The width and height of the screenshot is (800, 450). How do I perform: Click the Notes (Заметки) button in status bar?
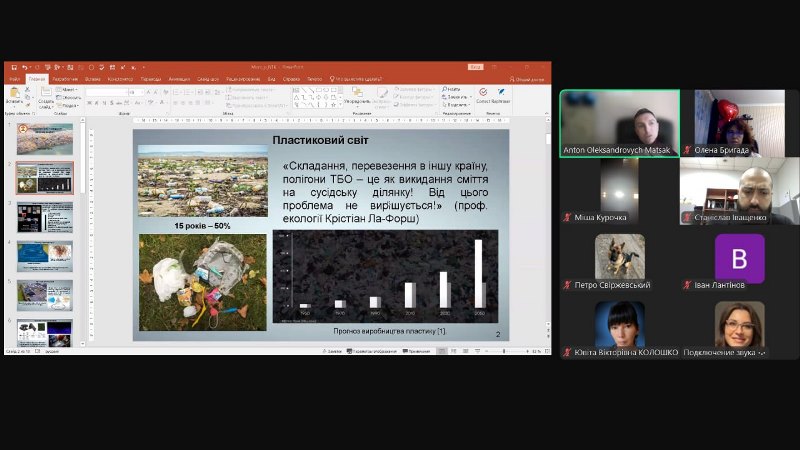[x=334, y=351]
